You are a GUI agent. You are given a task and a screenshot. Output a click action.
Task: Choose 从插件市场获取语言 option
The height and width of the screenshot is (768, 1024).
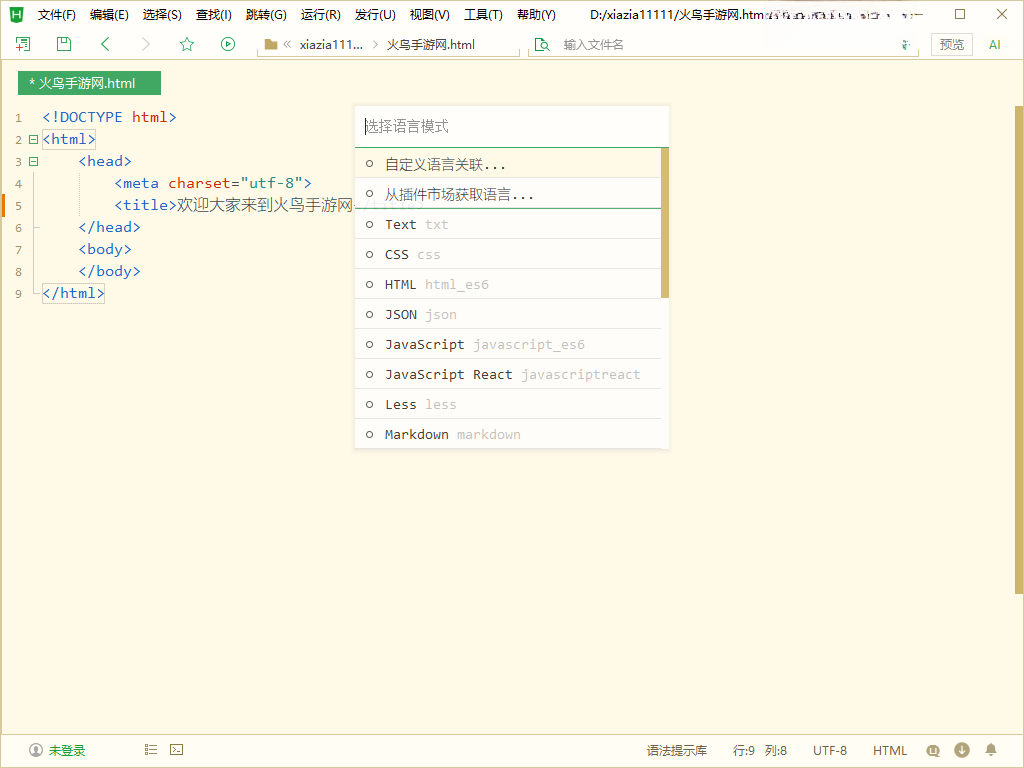coord(508,194)
